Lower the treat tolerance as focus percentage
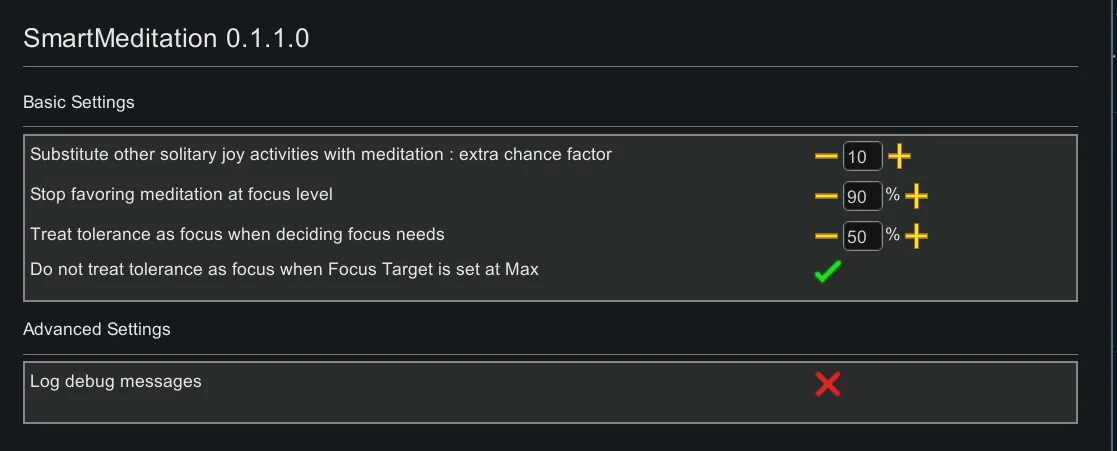 826,236
